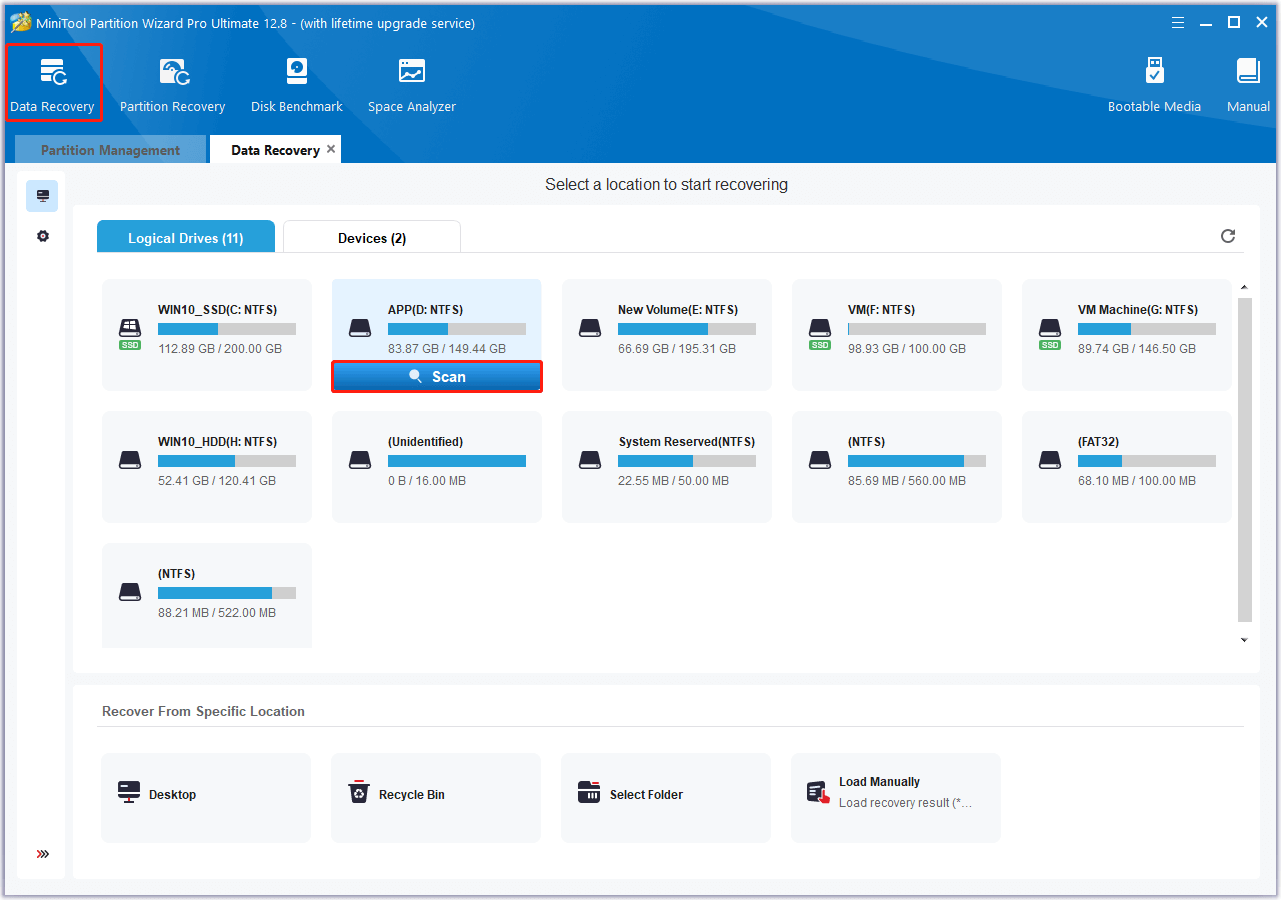Switch to the Devices (2) tab

(372, 238)
